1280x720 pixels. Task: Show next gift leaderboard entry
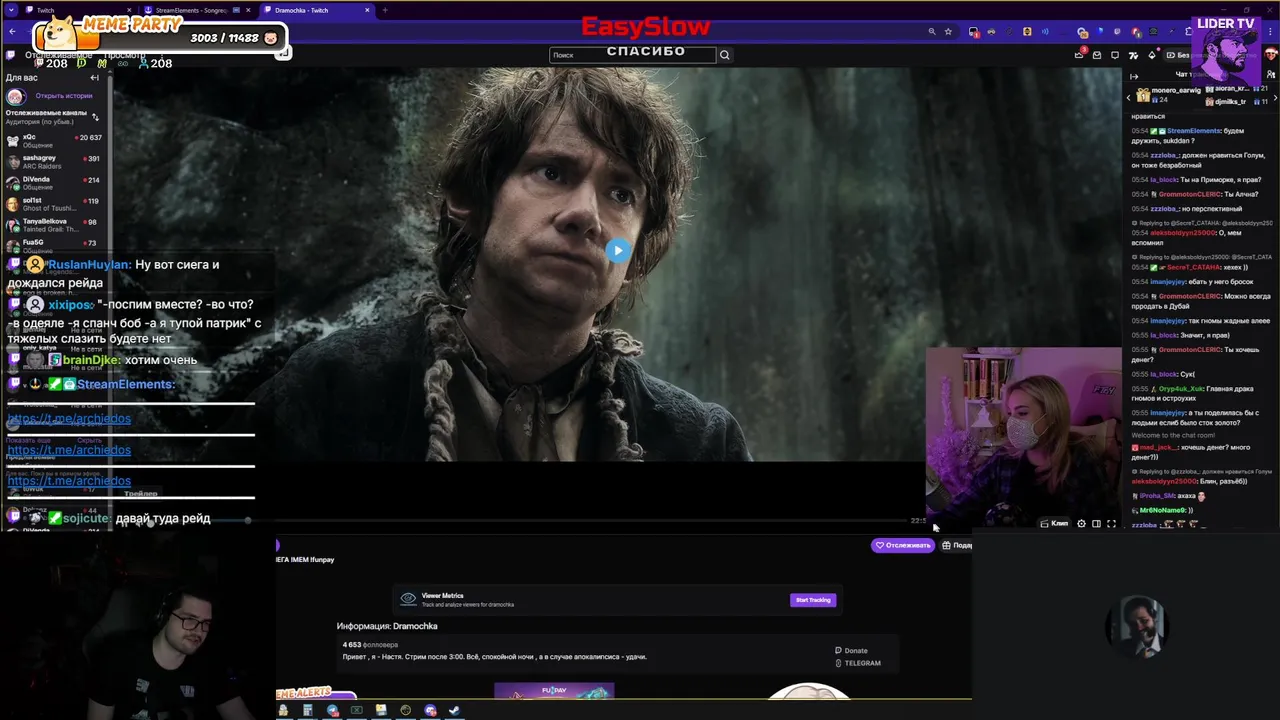[x=1275, y=97]
